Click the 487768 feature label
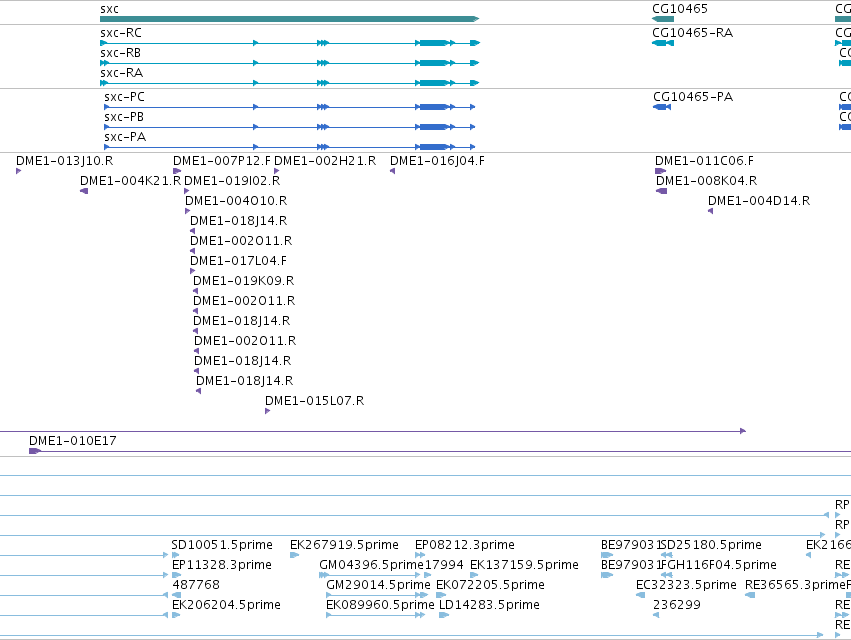Viewport: 851px width, 640px height. click(196, 585)
